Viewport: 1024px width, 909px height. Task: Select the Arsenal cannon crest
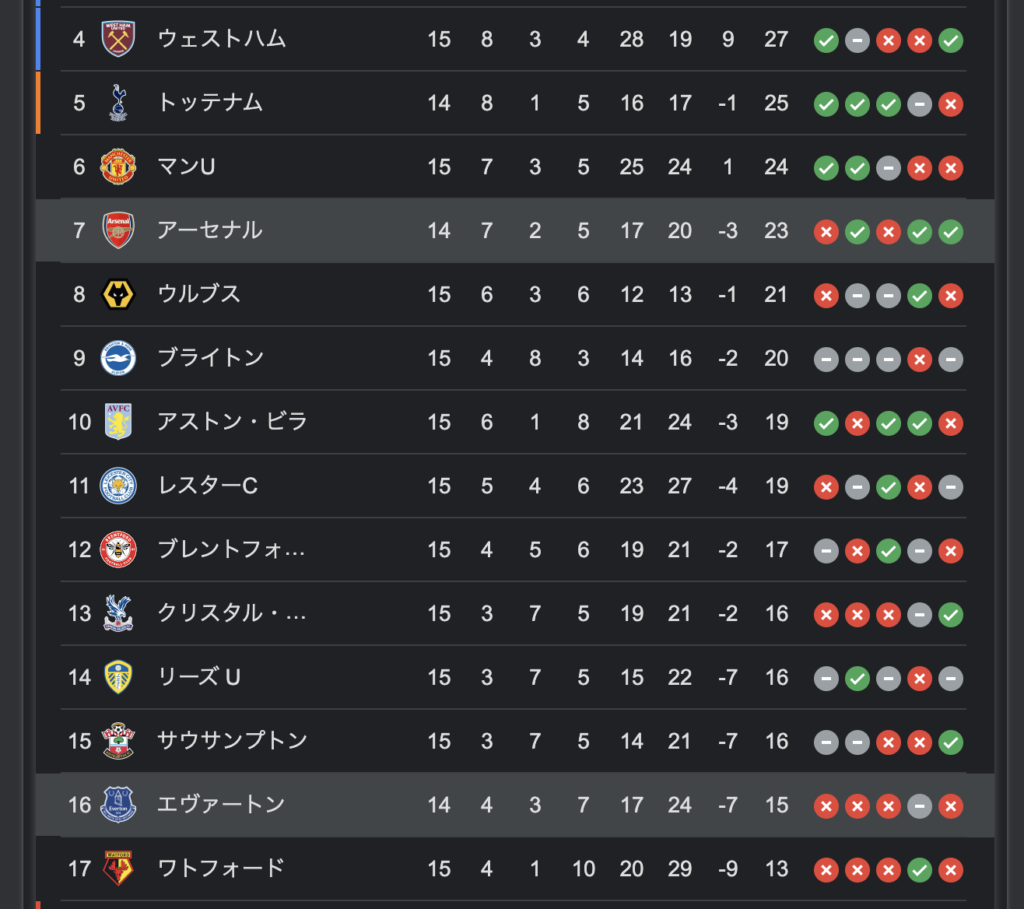pyautogui.click(x=118, y=230)
